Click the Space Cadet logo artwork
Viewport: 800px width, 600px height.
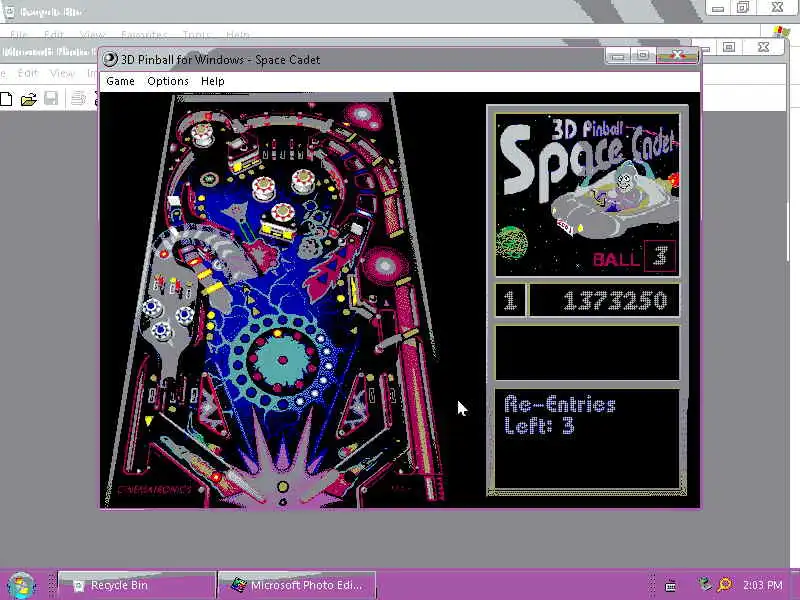point(588,195)
